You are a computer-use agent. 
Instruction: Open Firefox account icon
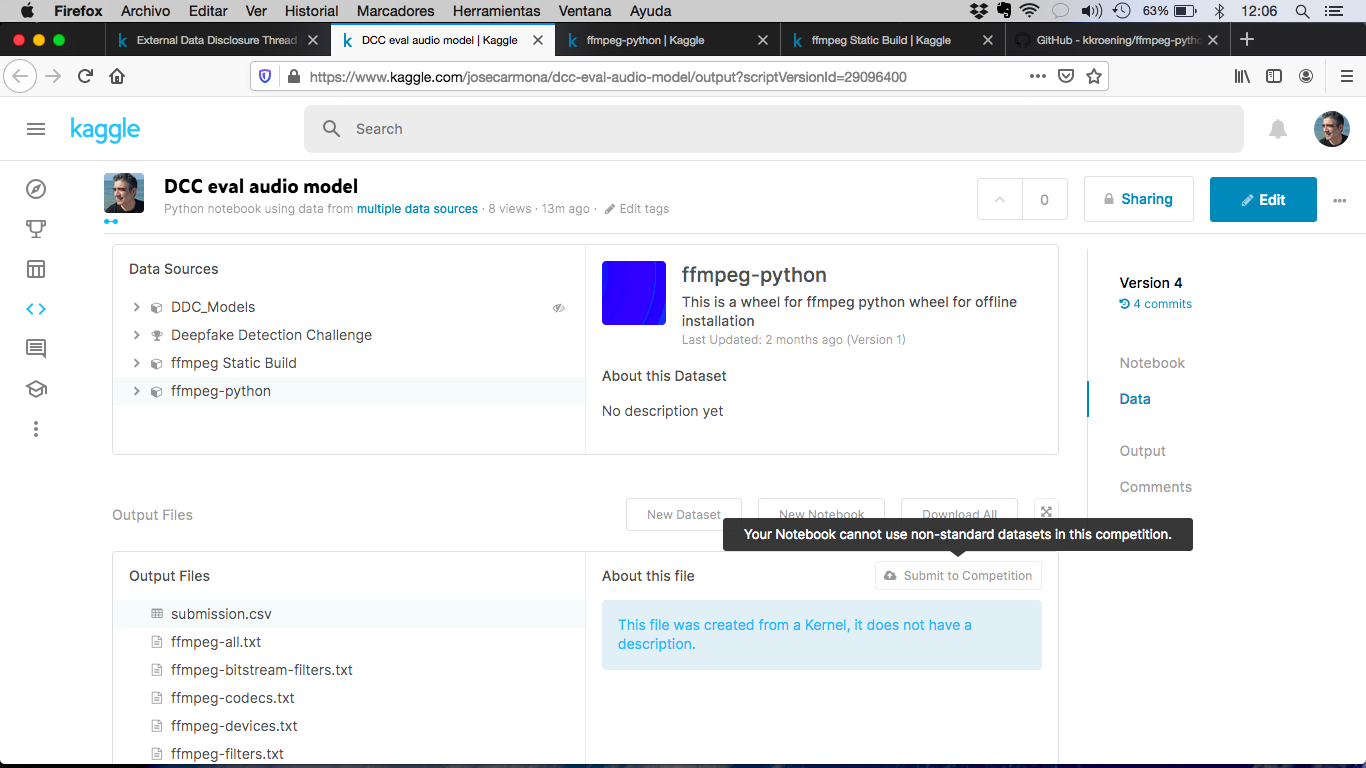click(x=1306, y=76)
